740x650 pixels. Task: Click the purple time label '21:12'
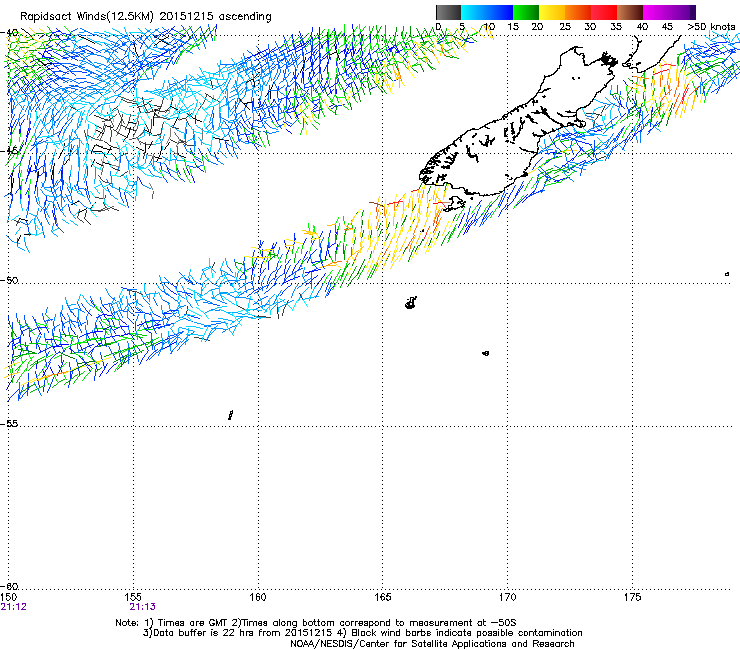[14, 607]
